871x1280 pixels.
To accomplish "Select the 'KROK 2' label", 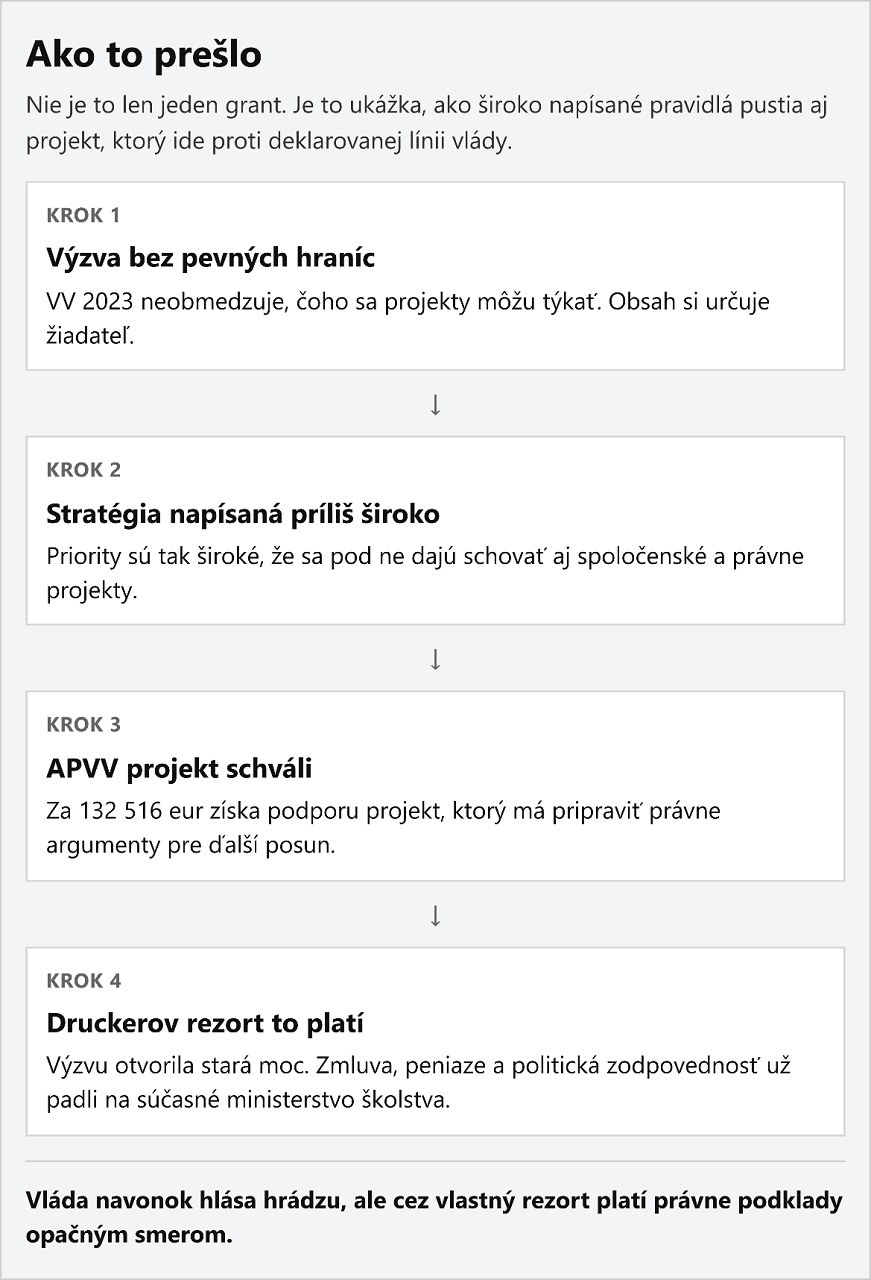I will click(x=83, y=470).
